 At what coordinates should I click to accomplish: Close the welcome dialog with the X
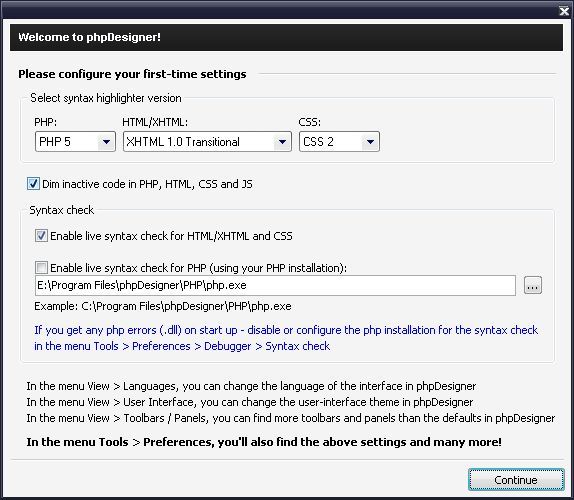pyautogui.click(x=564, y=11)
